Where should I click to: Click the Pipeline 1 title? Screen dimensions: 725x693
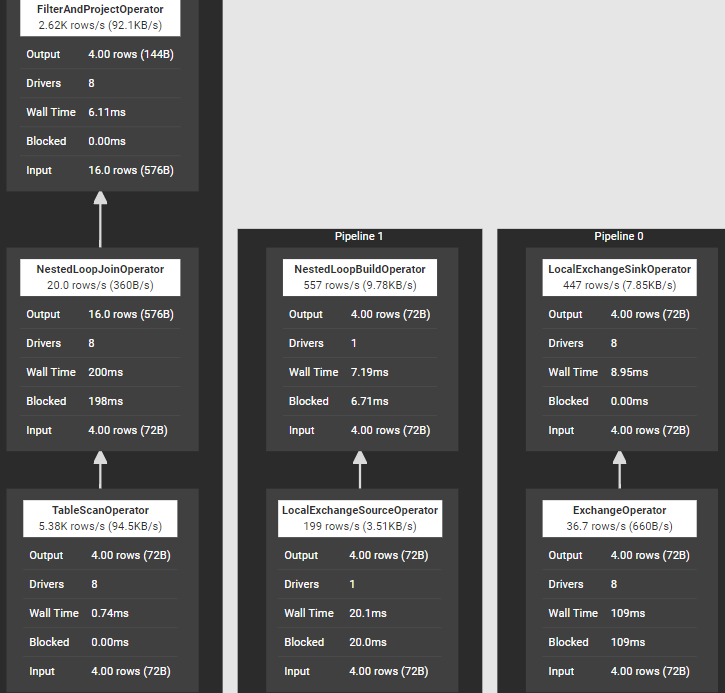[359, 236]
